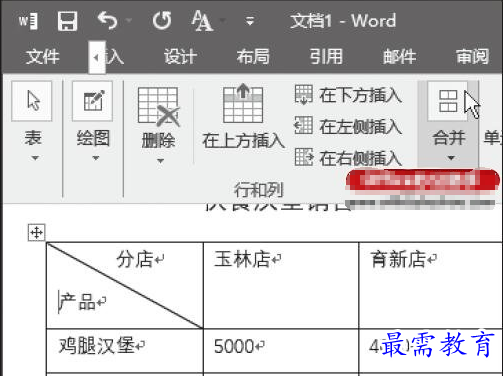
Task: Click the 表 select cursor icon
Action: pyautogui.click(x=32, y=101)
